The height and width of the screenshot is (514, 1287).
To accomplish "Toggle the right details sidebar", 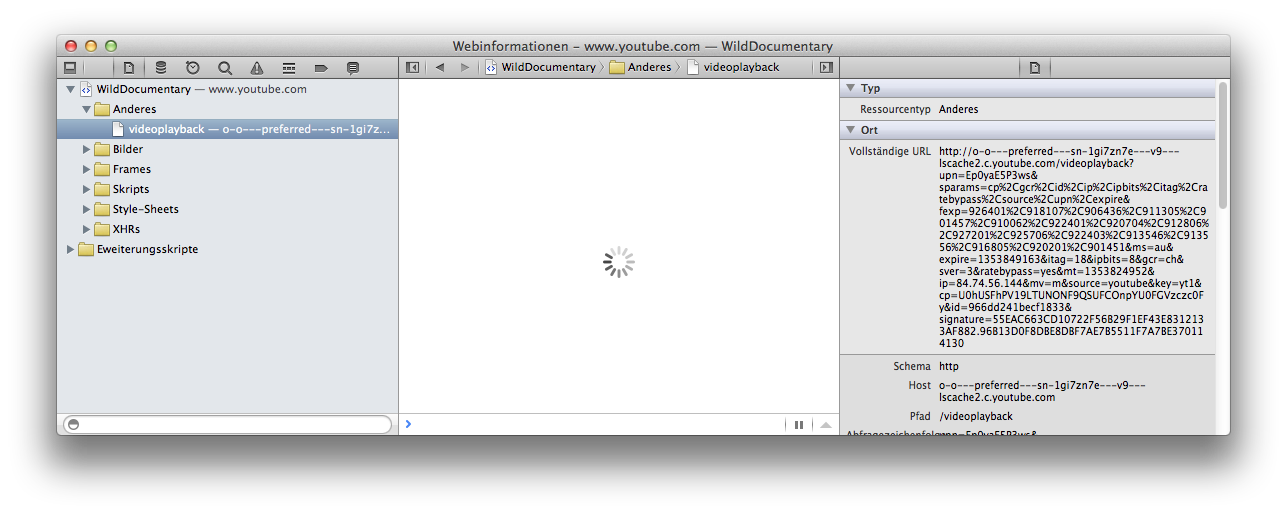I will (826, 67).
